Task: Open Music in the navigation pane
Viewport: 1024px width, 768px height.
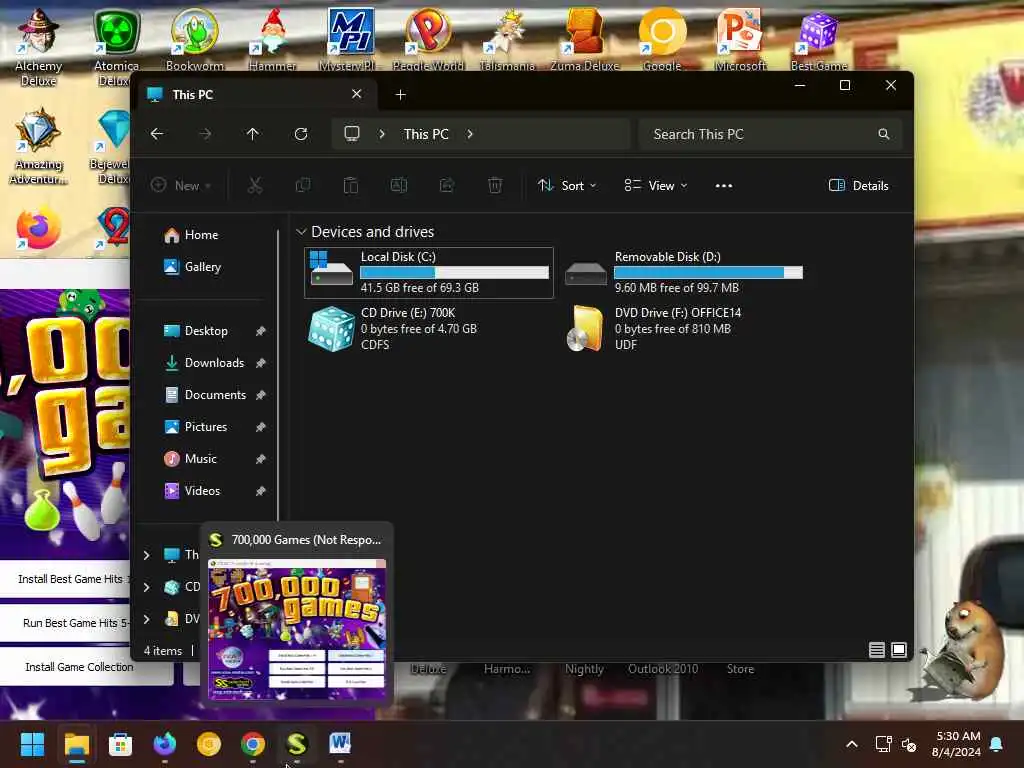Action: point(200,458)
